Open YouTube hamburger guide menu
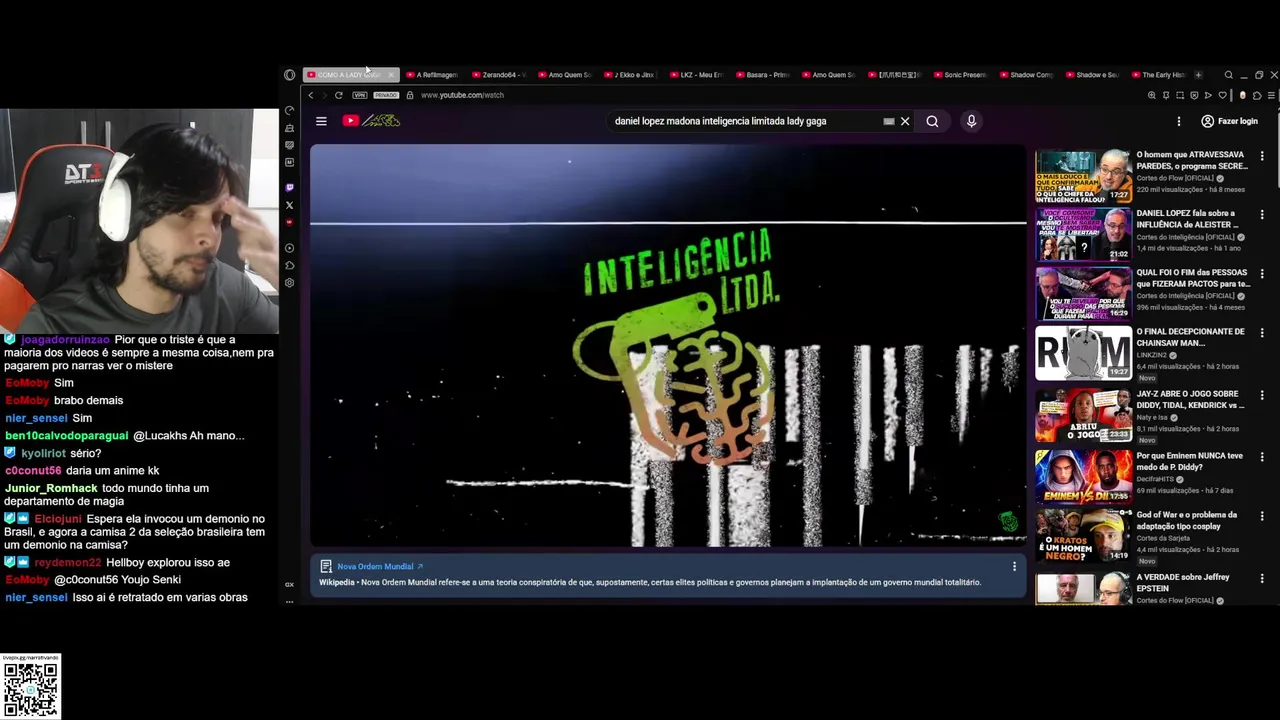Viewport: 1280px width, 720px height. click(321, 121)
